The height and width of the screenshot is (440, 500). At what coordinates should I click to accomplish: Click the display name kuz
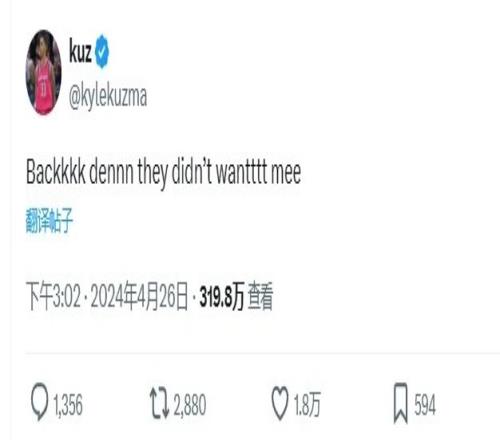[80, 51]
